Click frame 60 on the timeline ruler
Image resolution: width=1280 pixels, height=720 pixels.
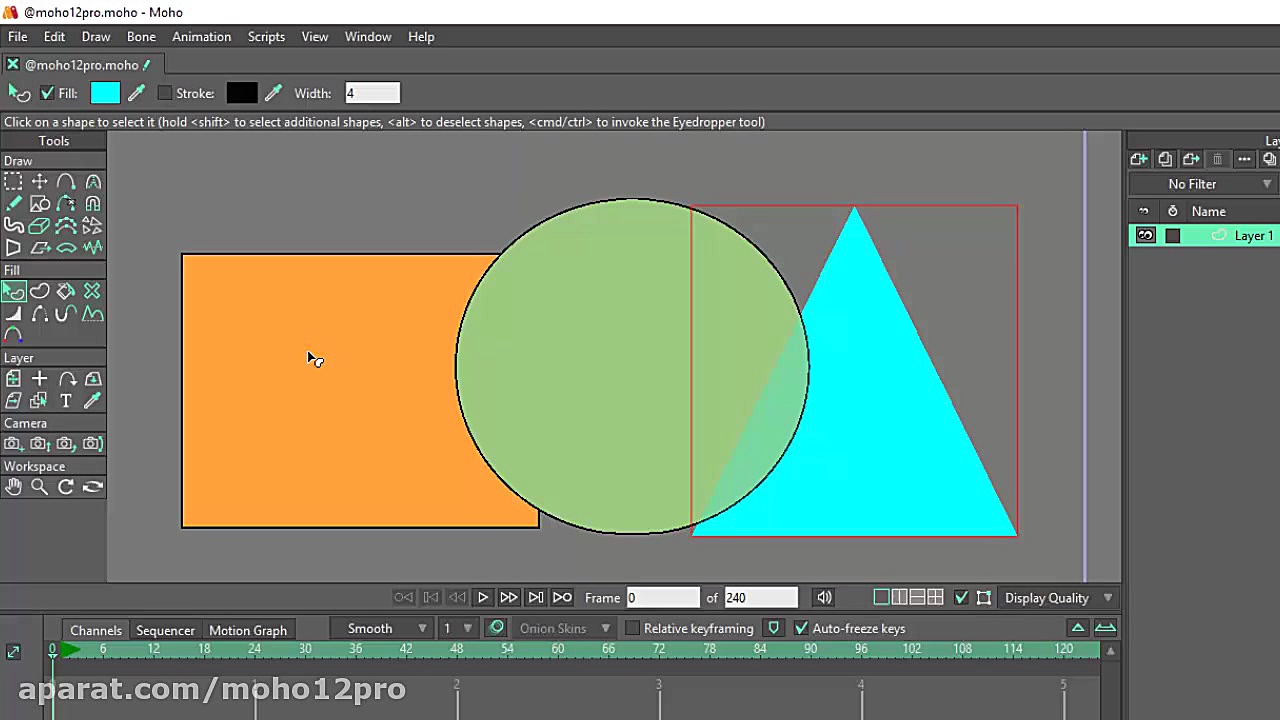click(x=558, y=649)
